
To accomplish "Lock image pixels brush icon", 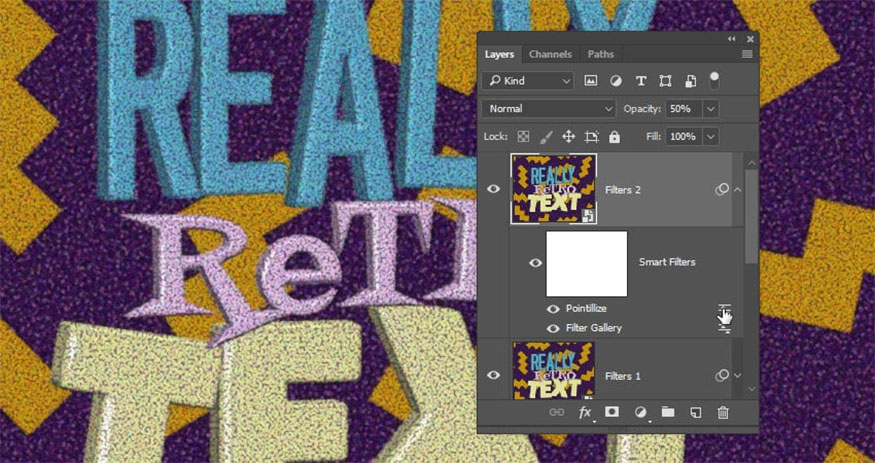I will [x=546, y=137].
